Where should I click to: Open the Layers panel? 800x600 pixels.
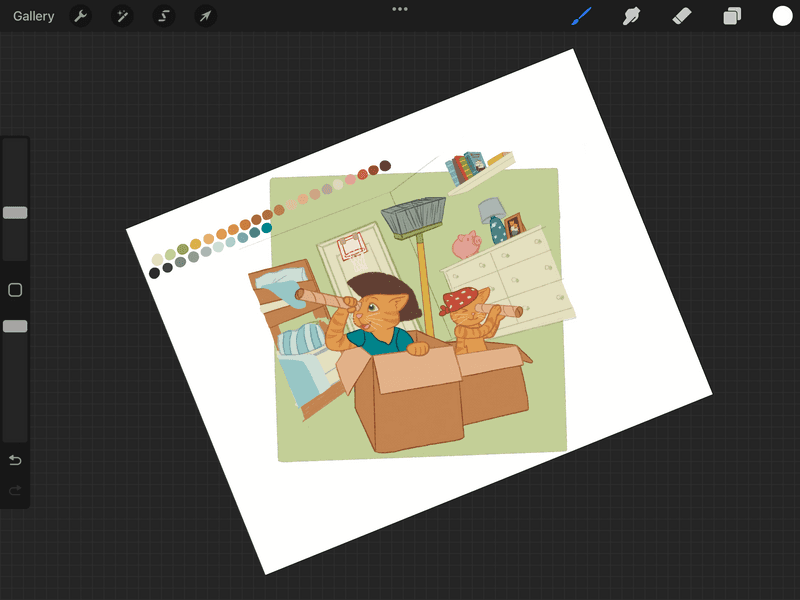pyautogui.click(x=732, y=16)
